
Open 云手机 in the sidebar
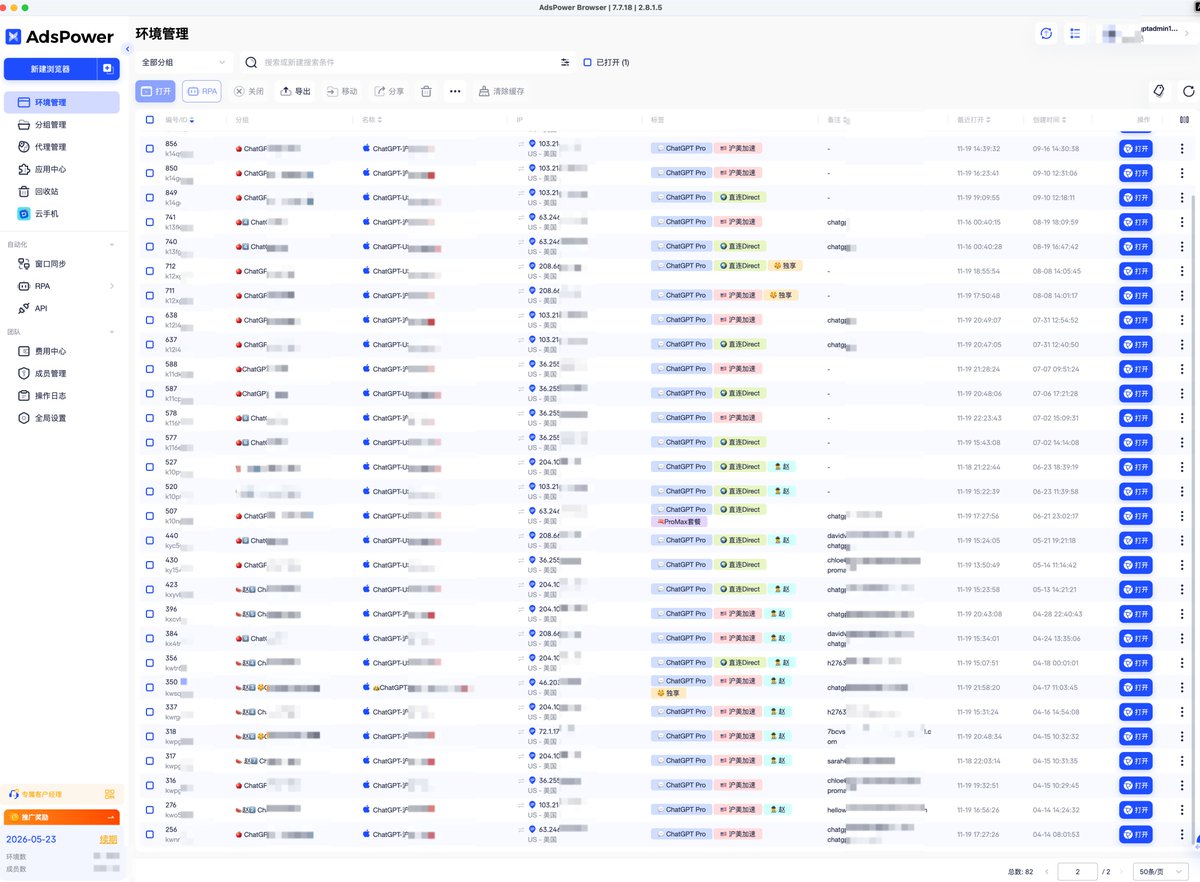62,214
